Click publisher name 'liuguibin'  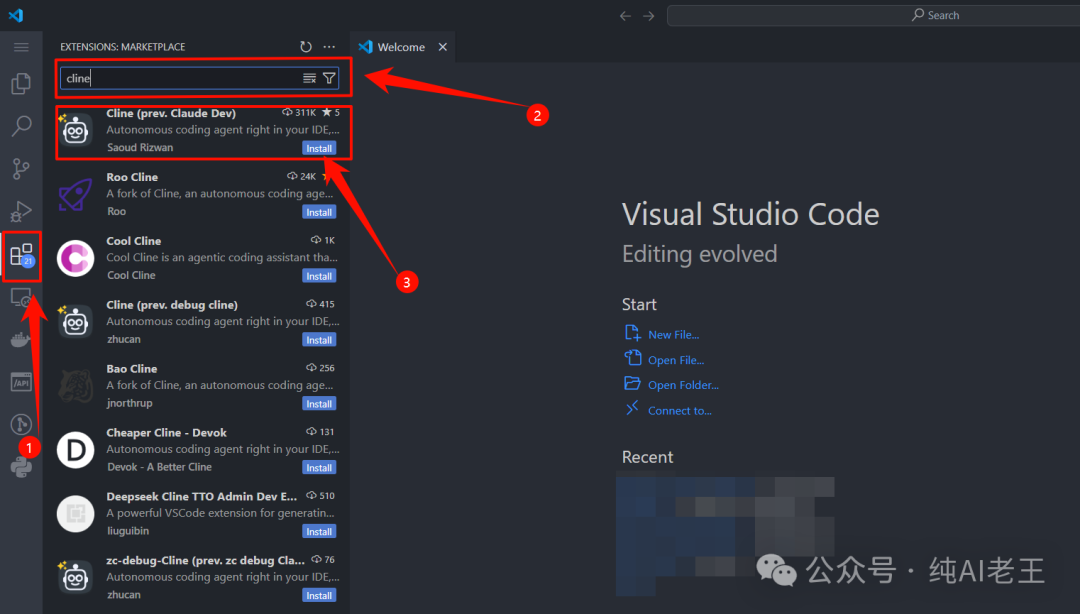click(128, 531)
